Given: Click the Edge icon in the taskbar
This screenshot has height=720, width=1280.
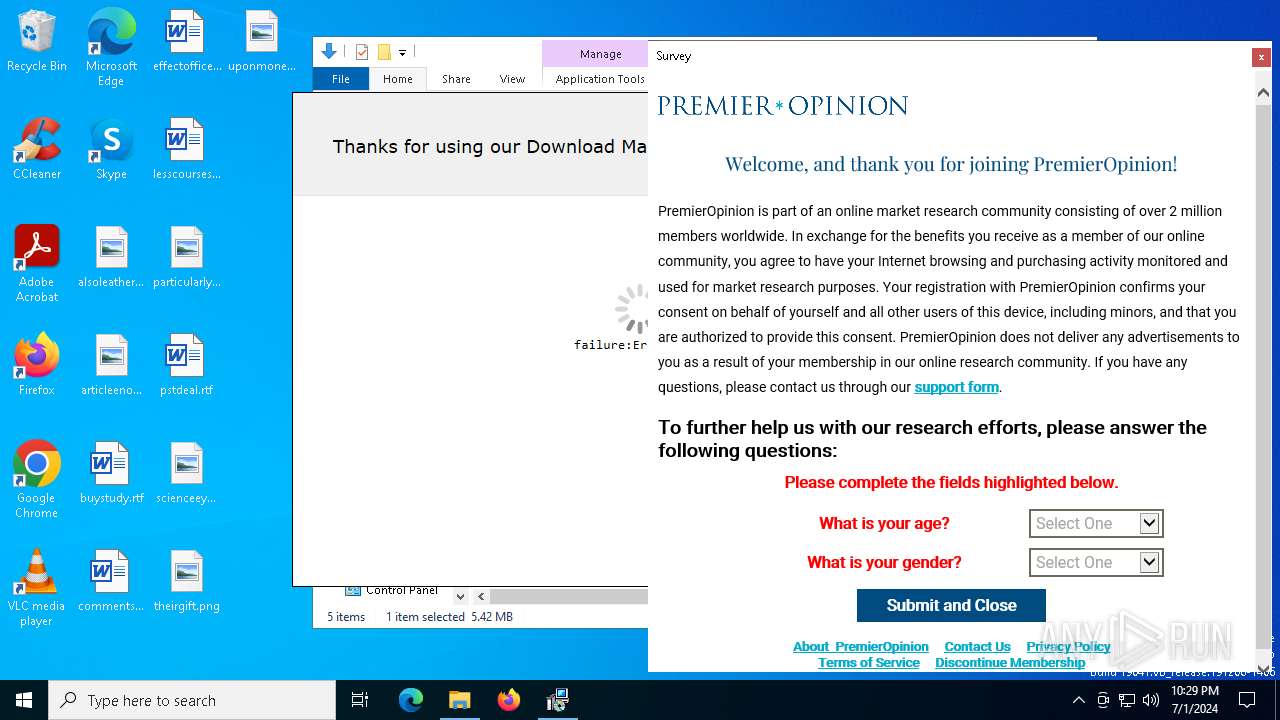Looking at the screenshot, I should [411, 700].
